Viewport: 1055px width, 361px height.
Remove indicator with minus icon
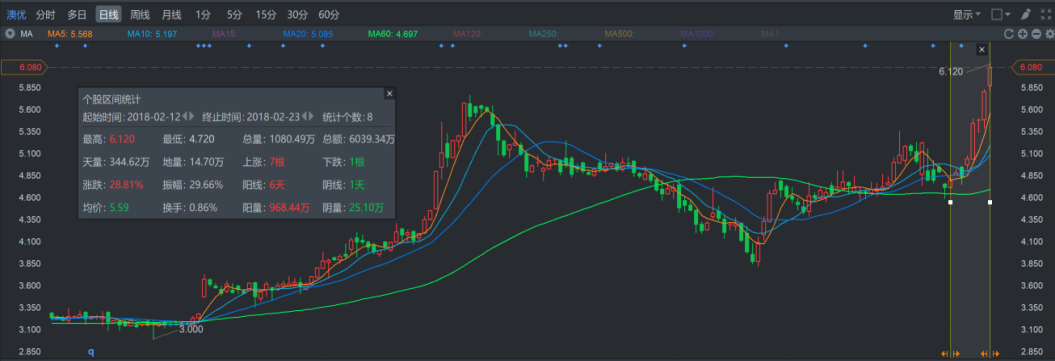tap(1036, 34)
